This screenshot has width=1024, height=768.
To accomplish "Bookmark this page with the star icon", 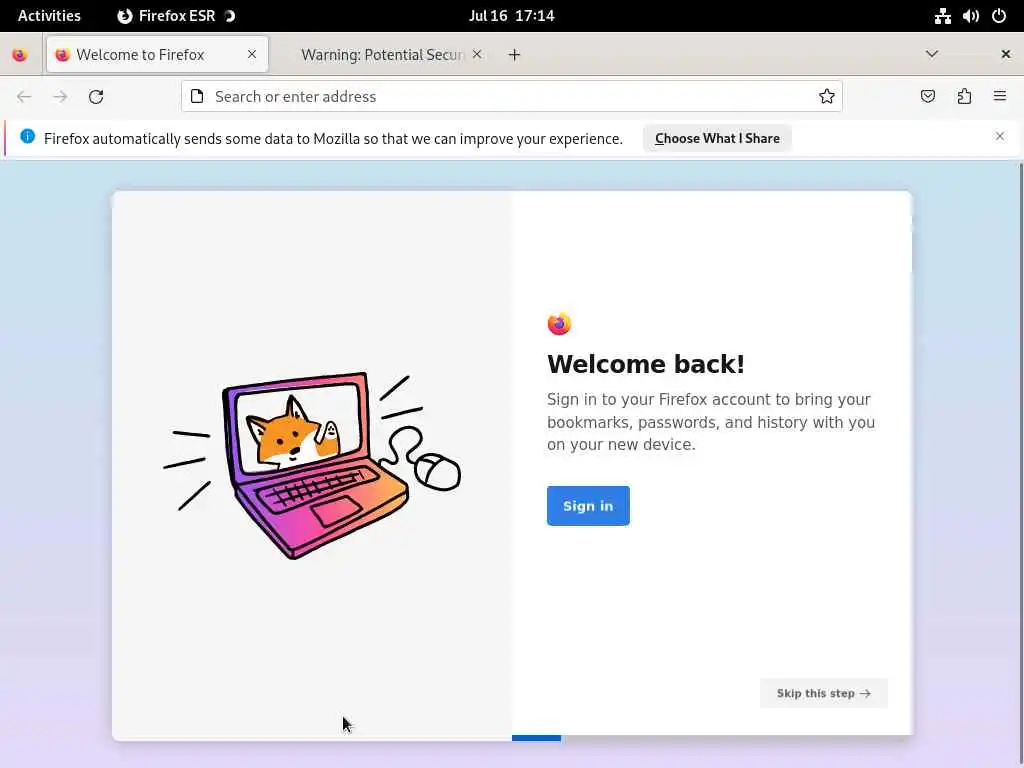I will tap(827, 97).
